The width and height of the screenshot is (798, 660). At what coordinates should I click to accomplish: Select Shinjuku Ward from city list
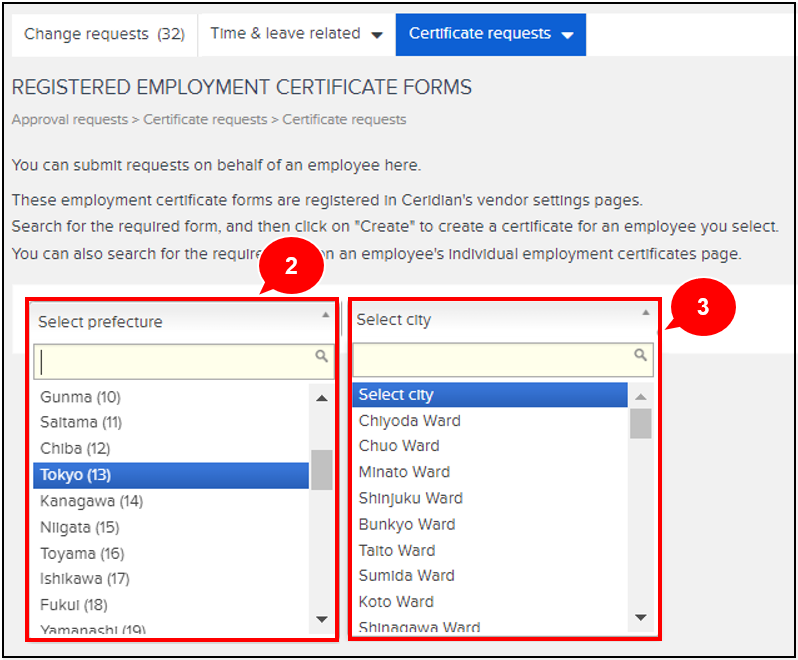pyautogui.click(x=411, y=498)
